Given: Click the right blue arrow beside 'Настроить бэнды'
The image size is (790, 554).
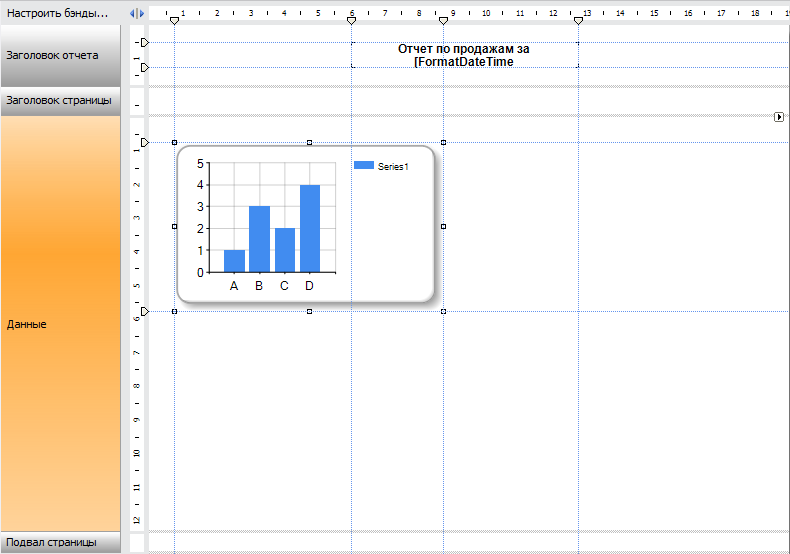Looking at the screenshot, I should click(x=141, y=13).
